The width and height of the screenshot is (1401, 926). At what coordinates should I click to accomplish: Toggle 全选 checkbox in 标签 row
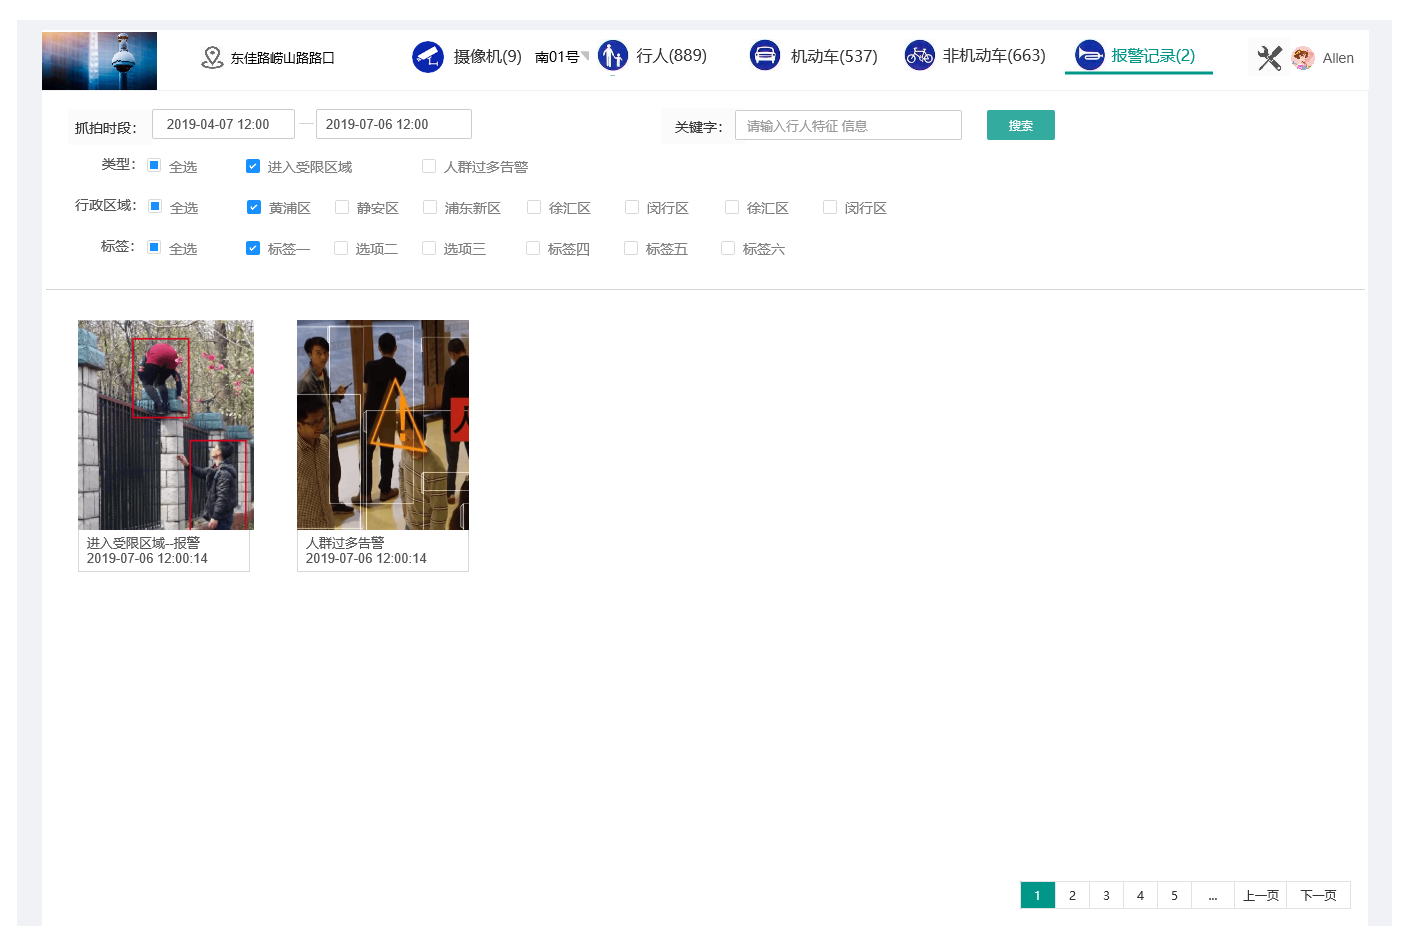154,247
